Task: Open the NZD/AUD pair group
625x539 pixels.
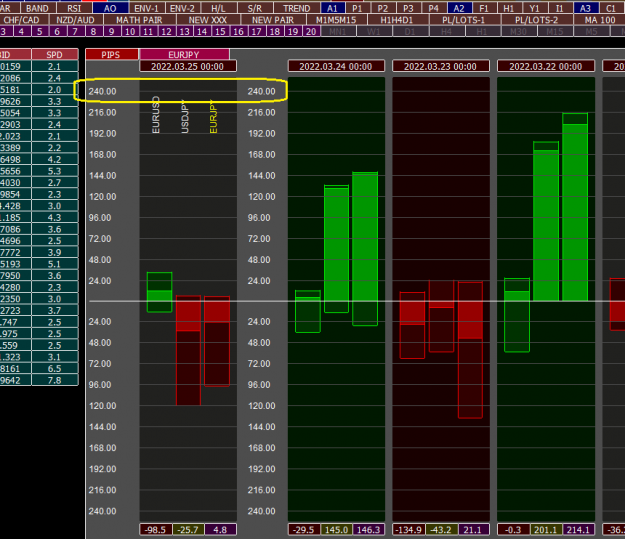Action: [75, 20]
